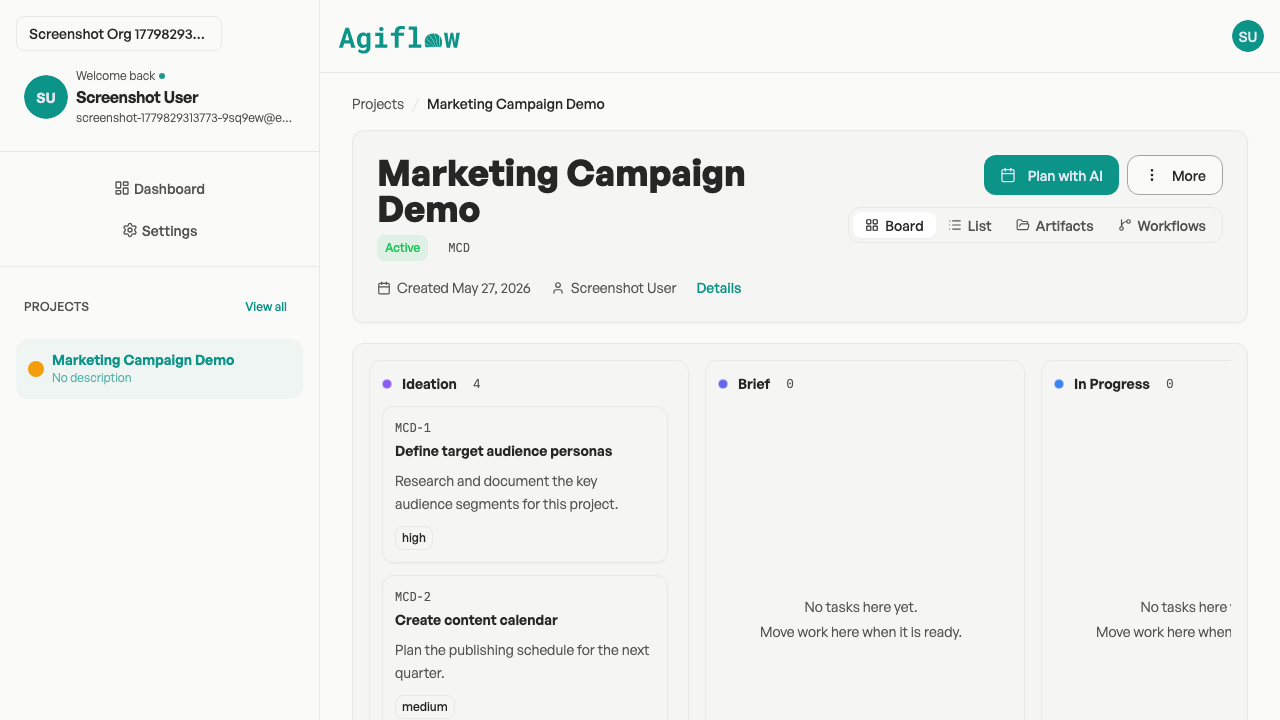Viewport: 1280px width, 720px height.
Task: Switch to the Board view tab
Action: 894,225
